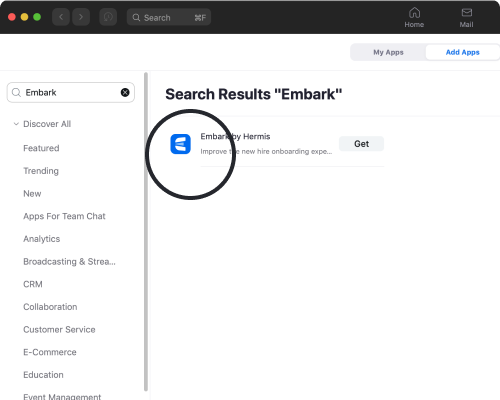Select the E-Commerce category
The width and height of the screenshot is (500, 400).
click(50, 352)
